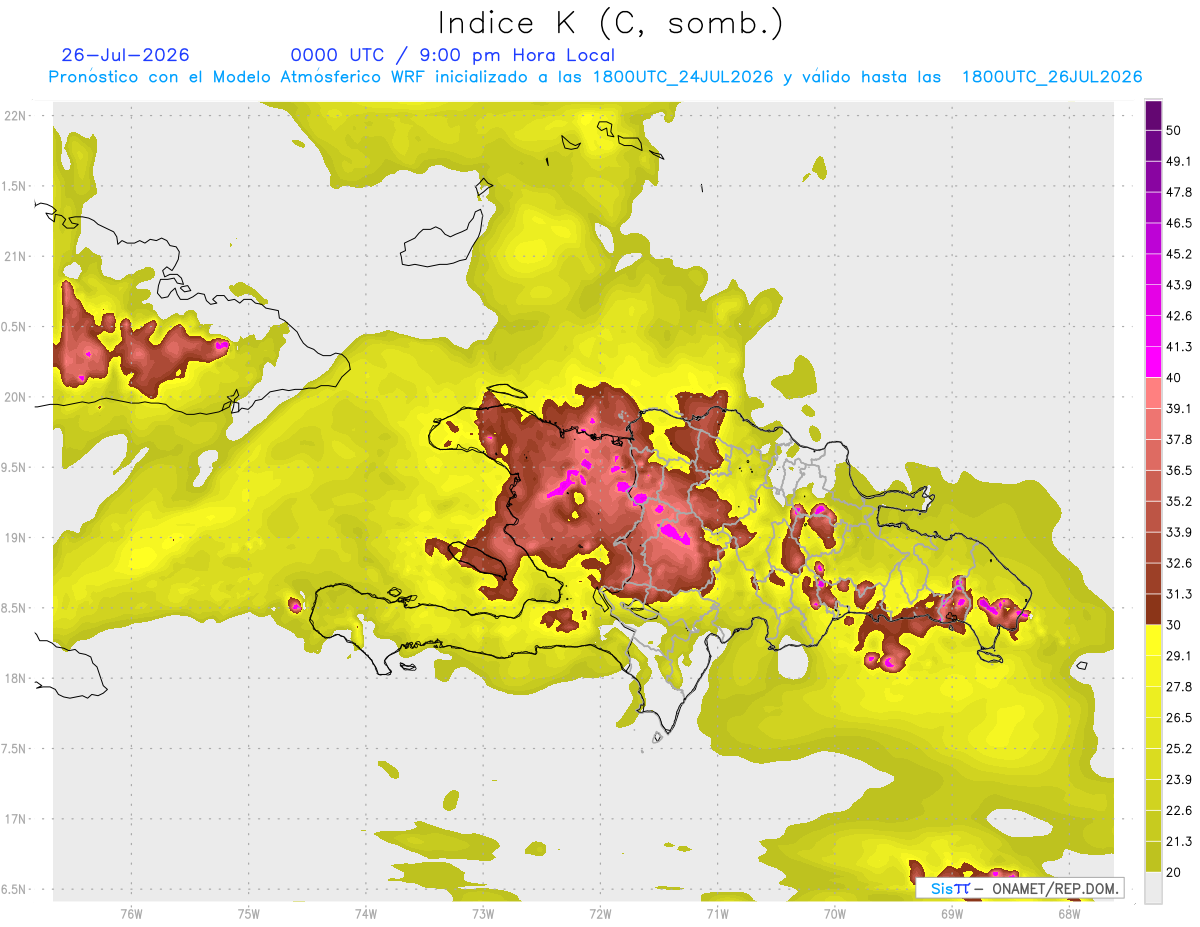Click the colorbar value "35.2"
1200x927 pixels.
pyautogui.click(x=1179, y=501)
